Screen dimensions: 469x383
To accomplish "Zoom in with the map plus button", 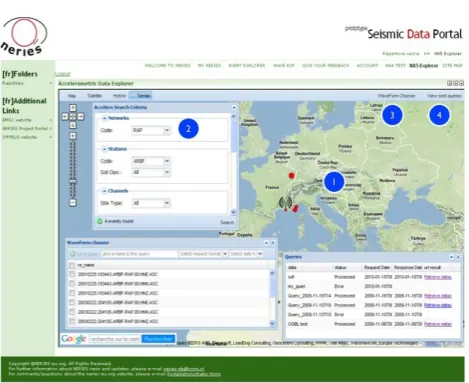I will tap(73, 136).
